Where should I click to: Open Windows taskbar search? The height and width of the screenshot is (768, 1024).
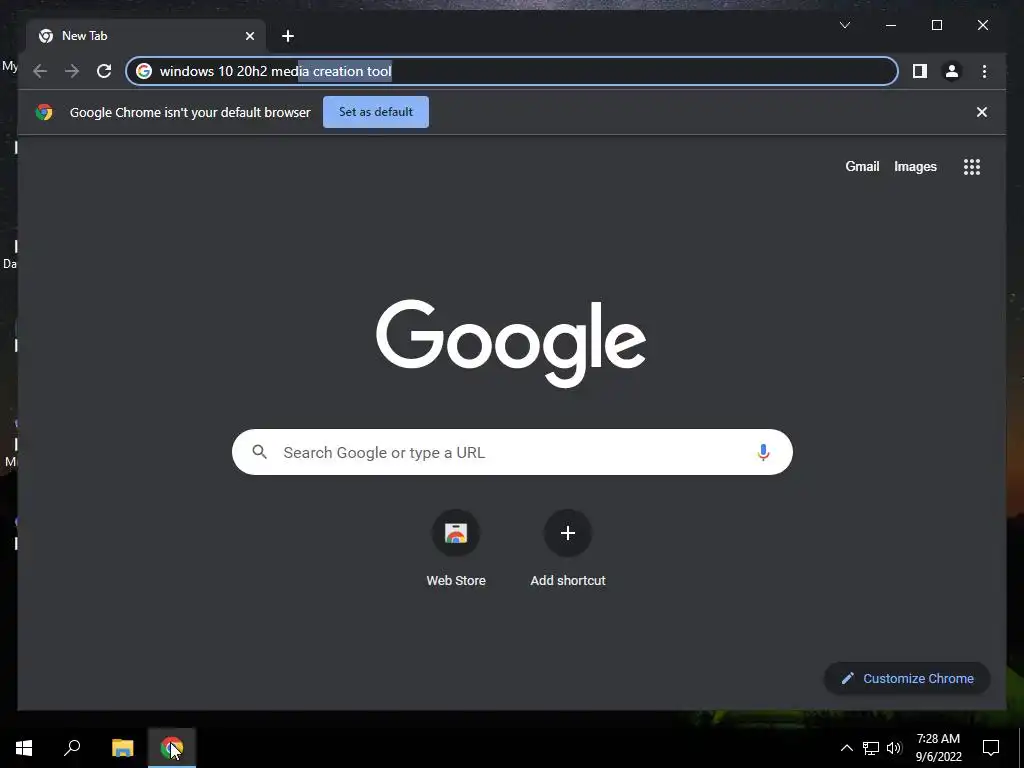[x=72, y=748]
